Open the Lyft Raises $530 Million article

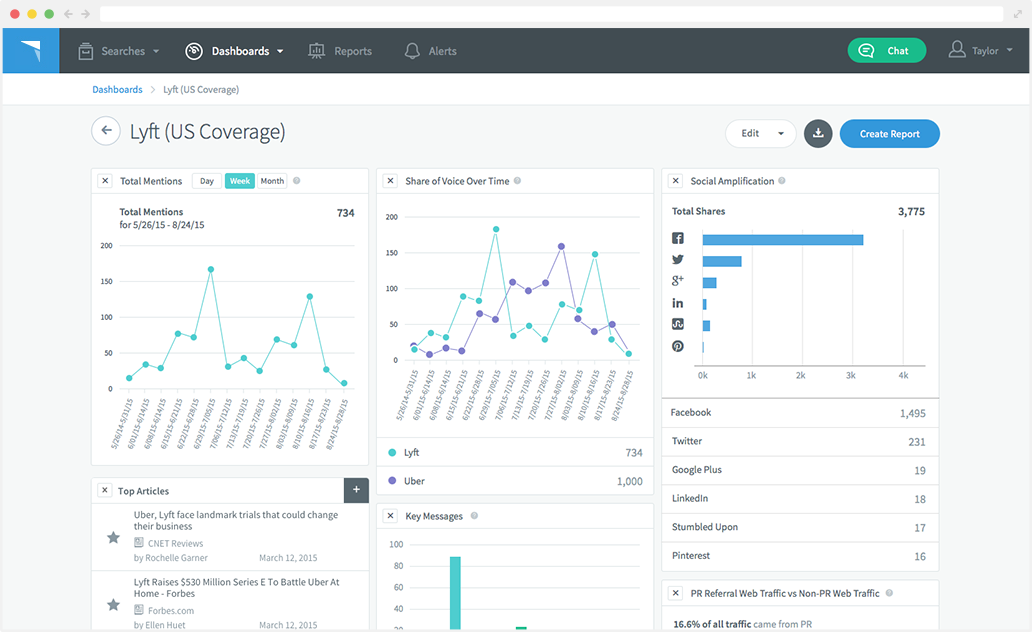tap(236, 588)
